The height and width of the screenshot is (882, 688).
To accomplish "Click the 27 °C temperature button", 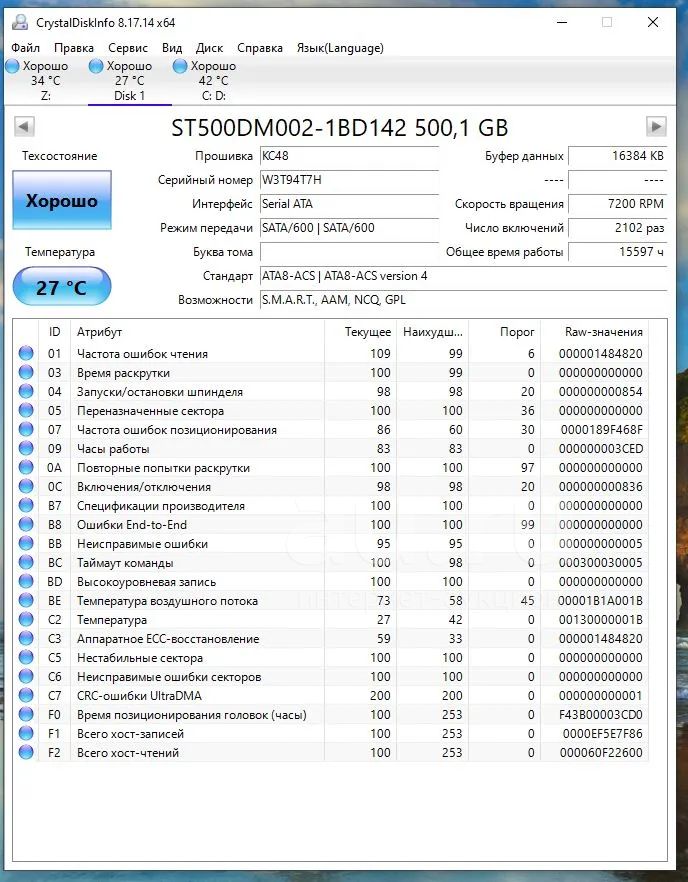I will point(61,287).
